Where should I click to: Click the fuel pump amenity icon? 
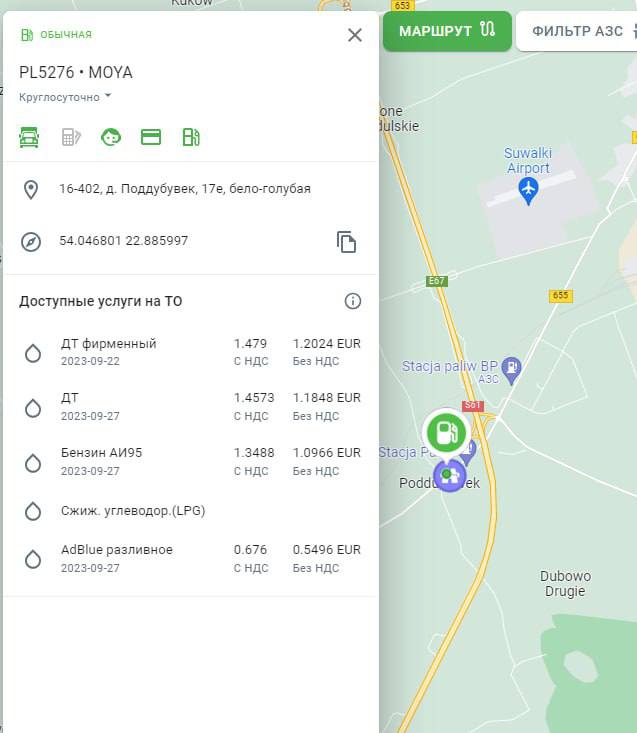click(x=191, y=137)
